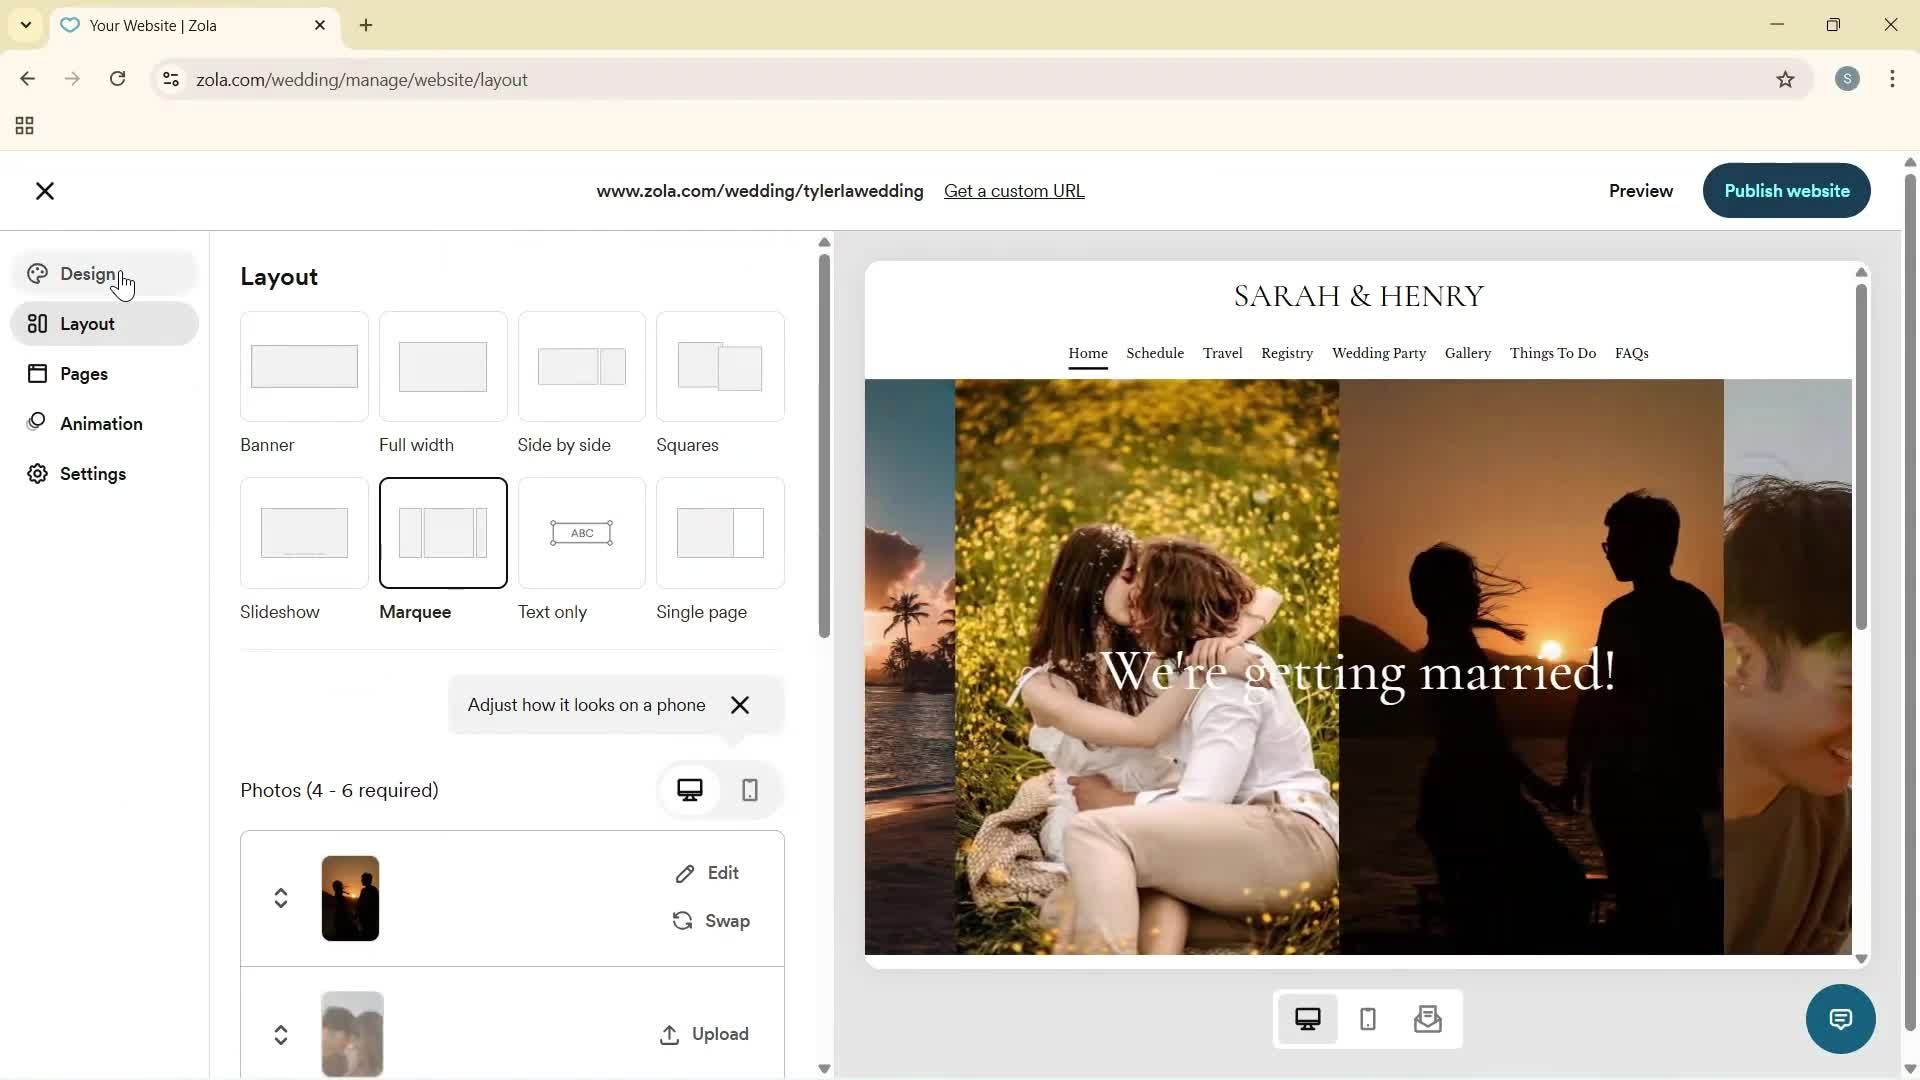This screenshot has width=1920, height=1080.
Task: Switch photo view to mobile mode
Action: pyautogui.click(x=750, y=790)
